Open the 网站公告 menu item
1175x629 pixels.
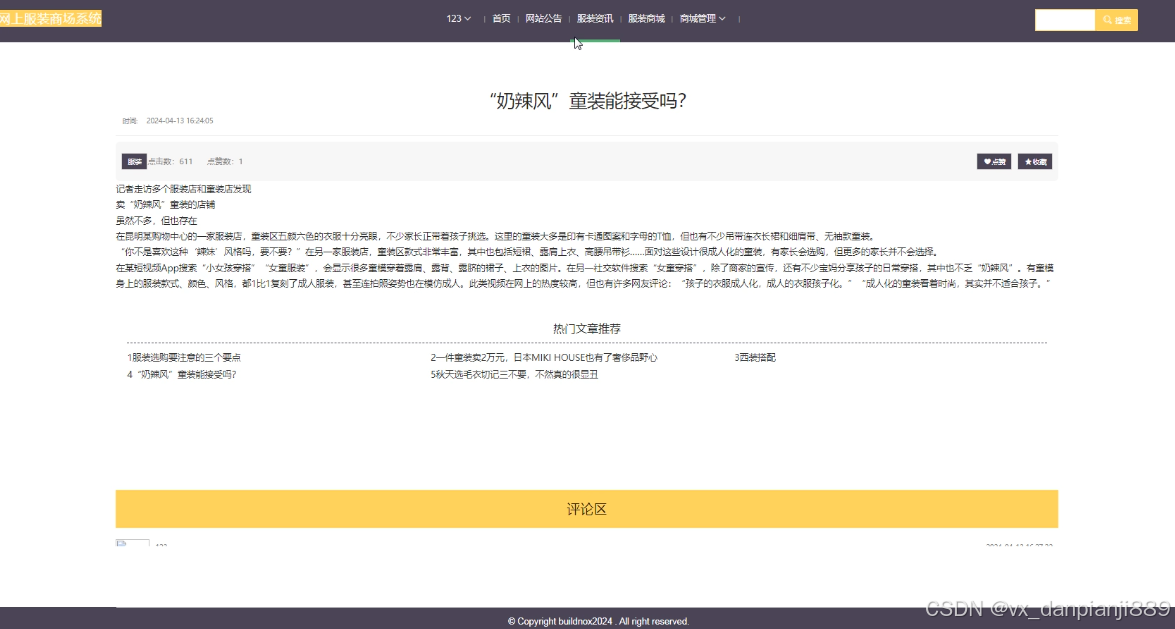click(x=543, y=19)
